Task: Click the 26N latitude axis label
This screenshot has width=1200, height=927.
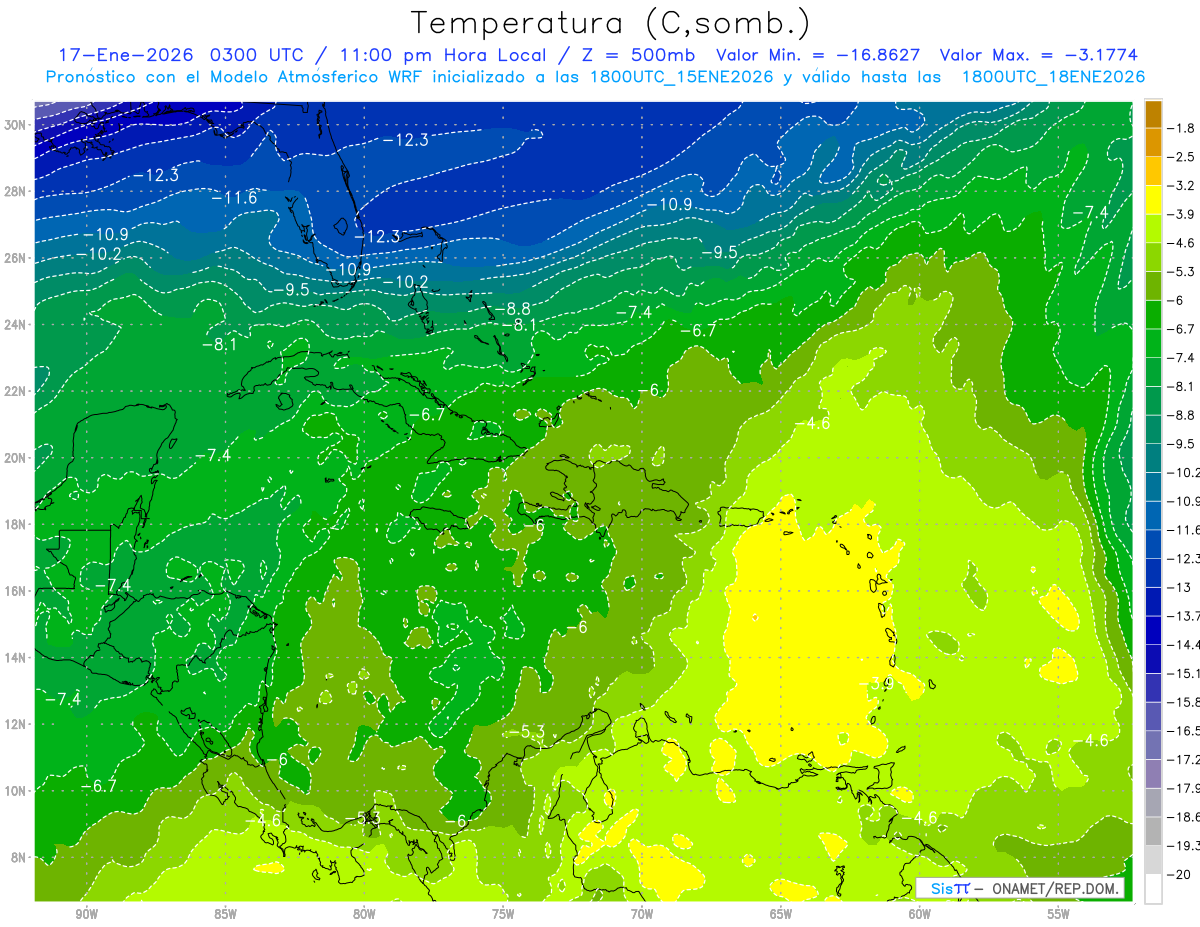Action: click(15, 258)
